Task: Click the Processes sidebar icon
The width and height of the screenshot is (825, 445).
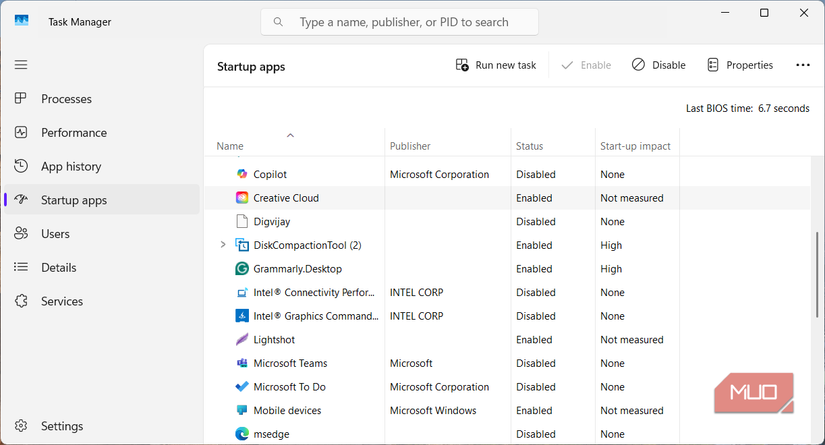Action: point(21,98)
